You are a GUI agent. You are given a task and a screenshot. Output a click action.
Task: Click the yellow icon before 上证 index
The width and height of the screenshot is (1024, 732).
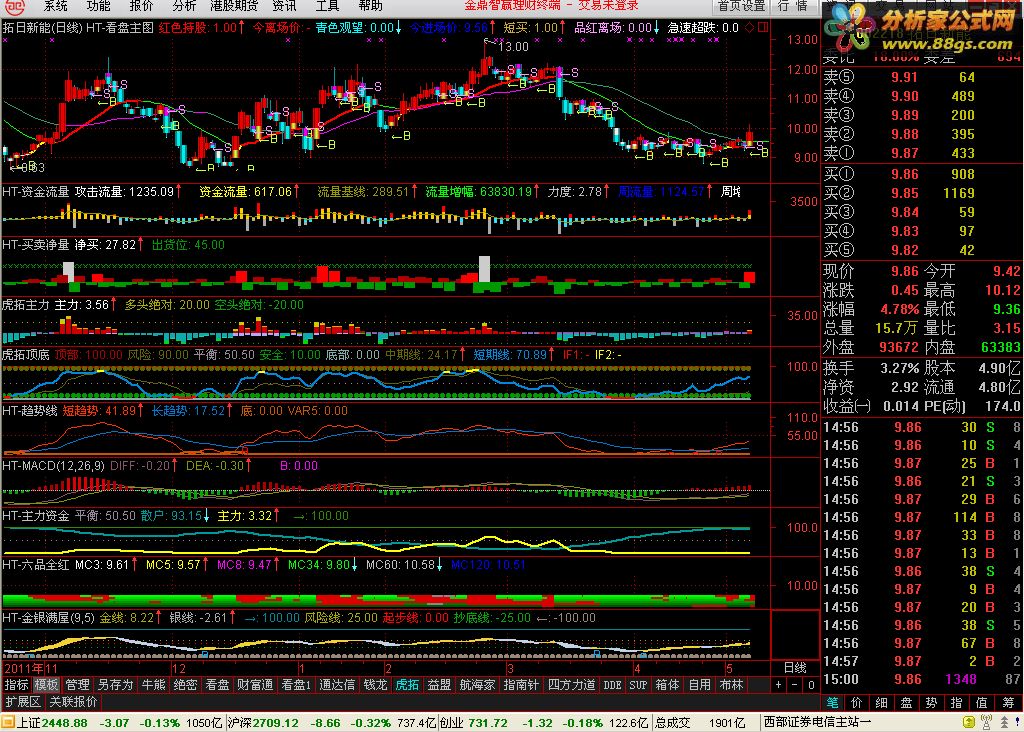point(8,722)
